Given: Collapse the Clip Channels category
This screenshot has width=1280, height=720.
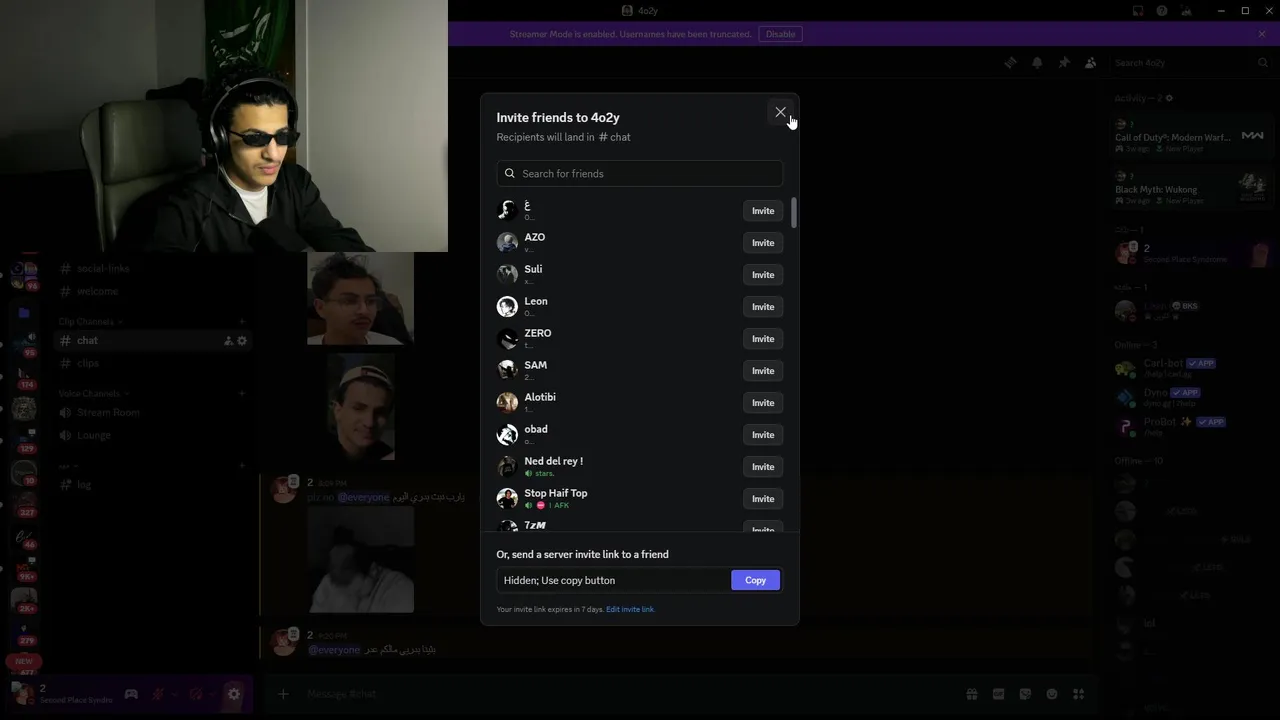Looking at the screenshot, I should coord(90,322).
